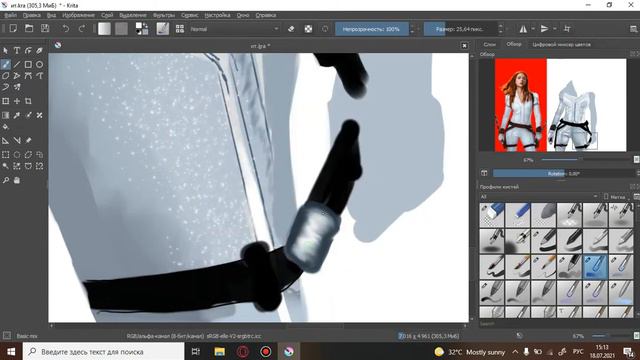This screenshot has height=360, width=640.
Task: Select the Move tool
Action: pyautogui.click(x=17, y=101)
